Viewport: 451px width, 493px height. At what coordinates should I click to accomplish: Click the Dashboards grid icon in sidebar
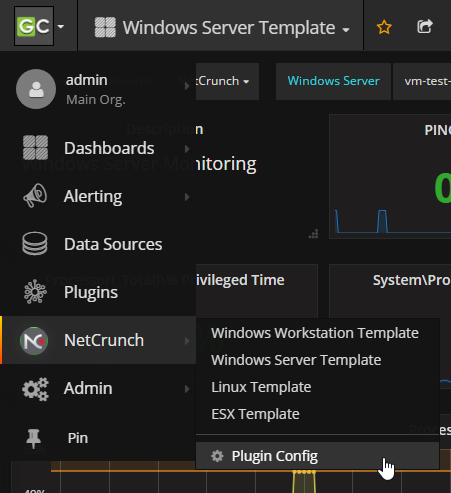[x=35, y=148]
